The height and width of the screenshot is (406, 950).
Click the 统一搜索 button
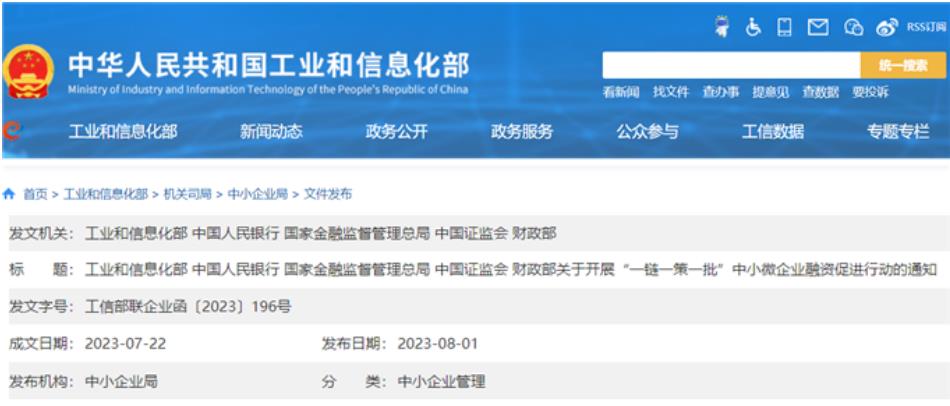[903, 65]
